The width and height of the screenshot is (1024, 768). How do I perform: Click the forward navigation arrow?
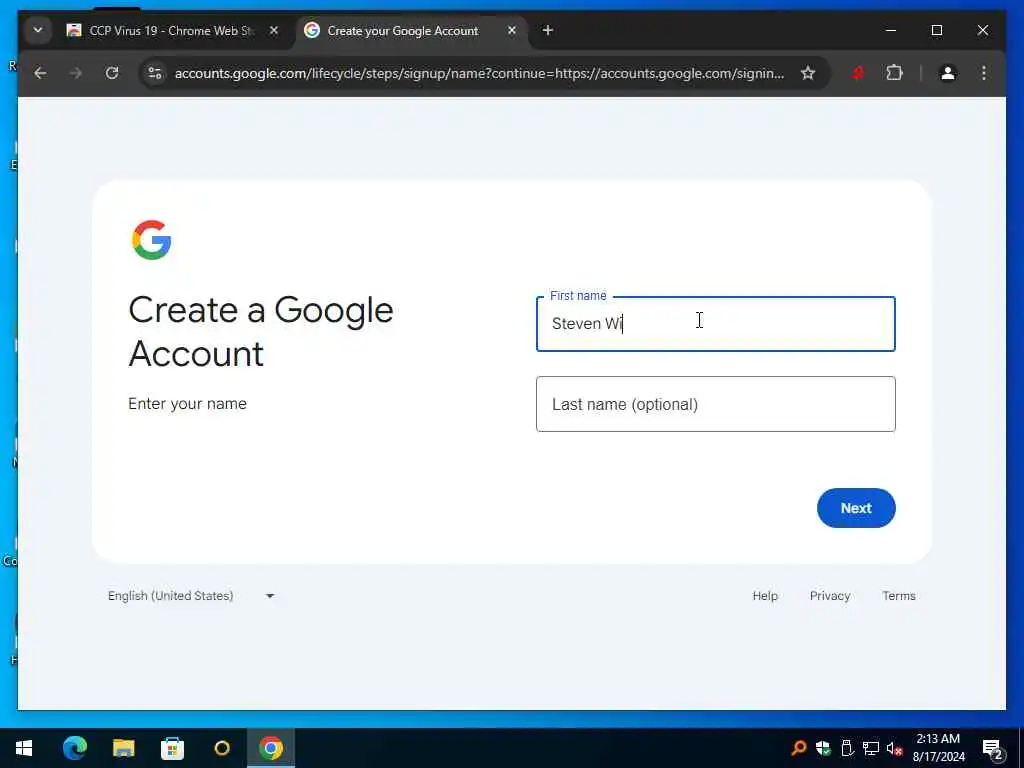[x=76, y=73]
